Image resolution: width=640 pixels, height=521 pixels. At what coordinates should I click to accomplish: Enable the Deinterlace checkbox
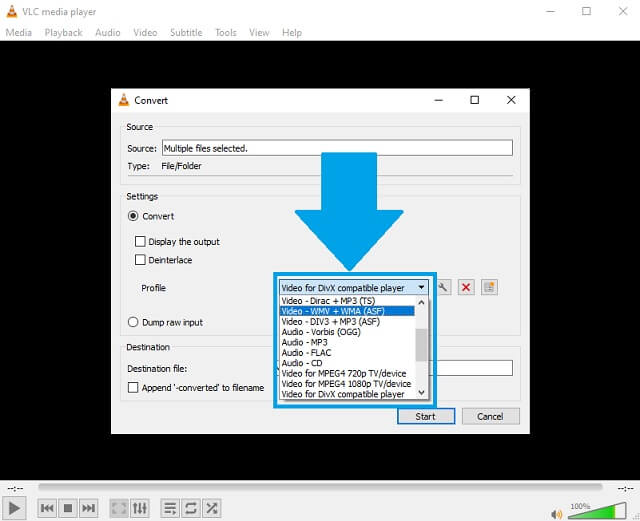pyautogui.click(x=140, y=260)
